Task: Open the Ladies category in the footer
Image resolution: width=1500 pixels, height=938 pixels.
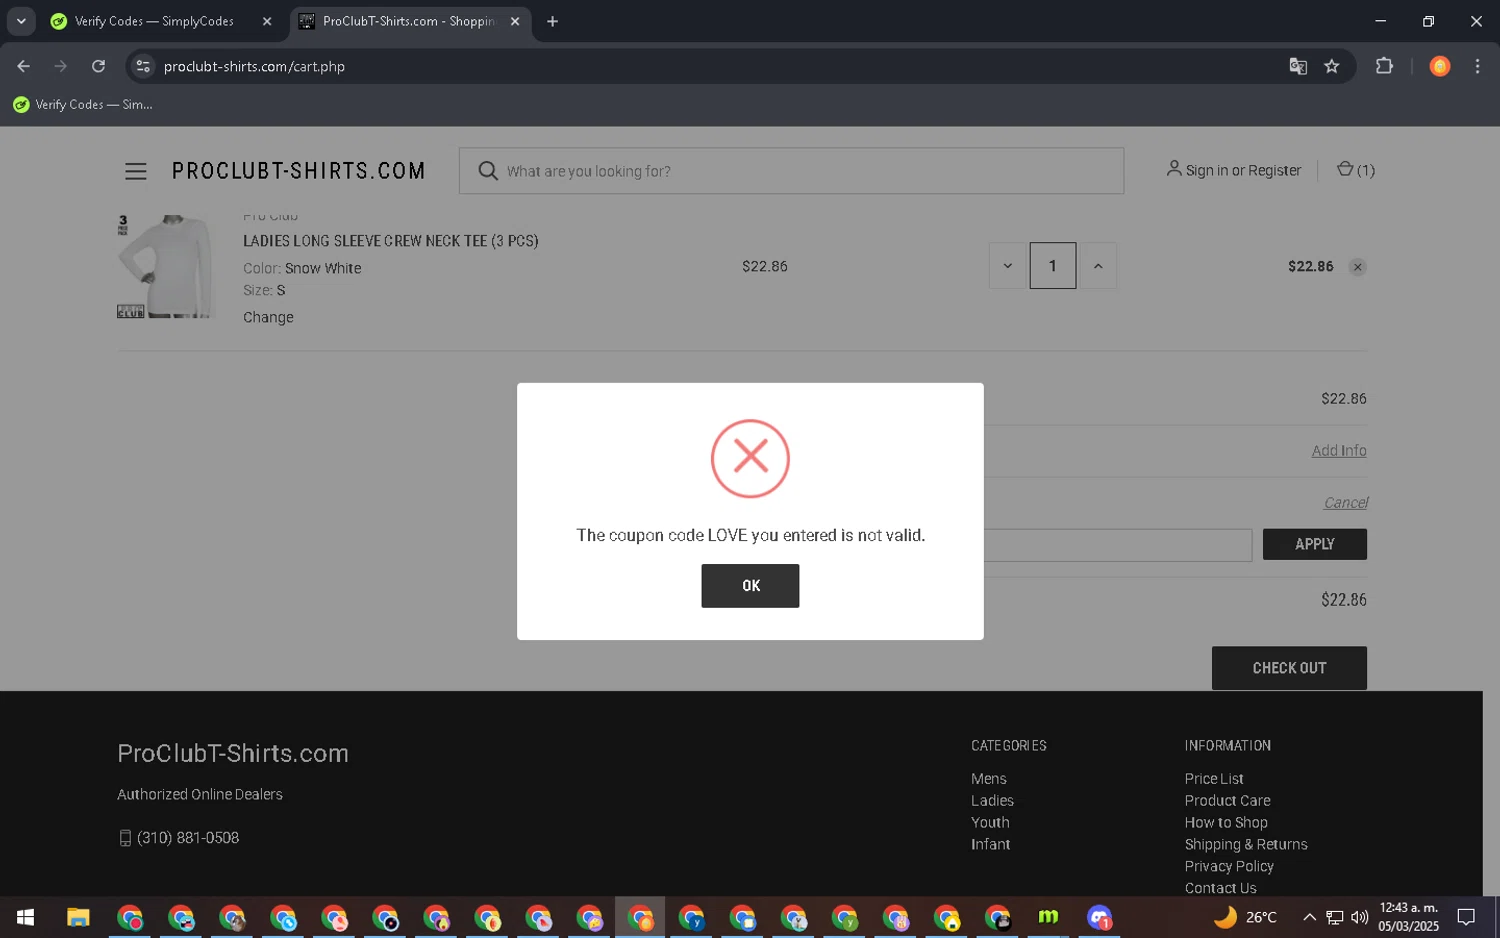Action: (992, 801)
